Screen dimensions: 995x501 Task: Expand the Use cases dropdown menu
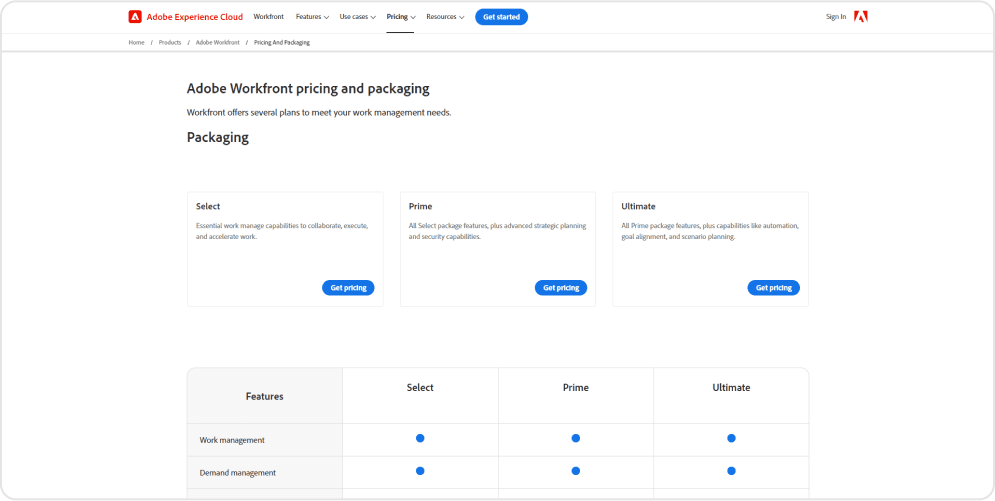click(357, 17)
